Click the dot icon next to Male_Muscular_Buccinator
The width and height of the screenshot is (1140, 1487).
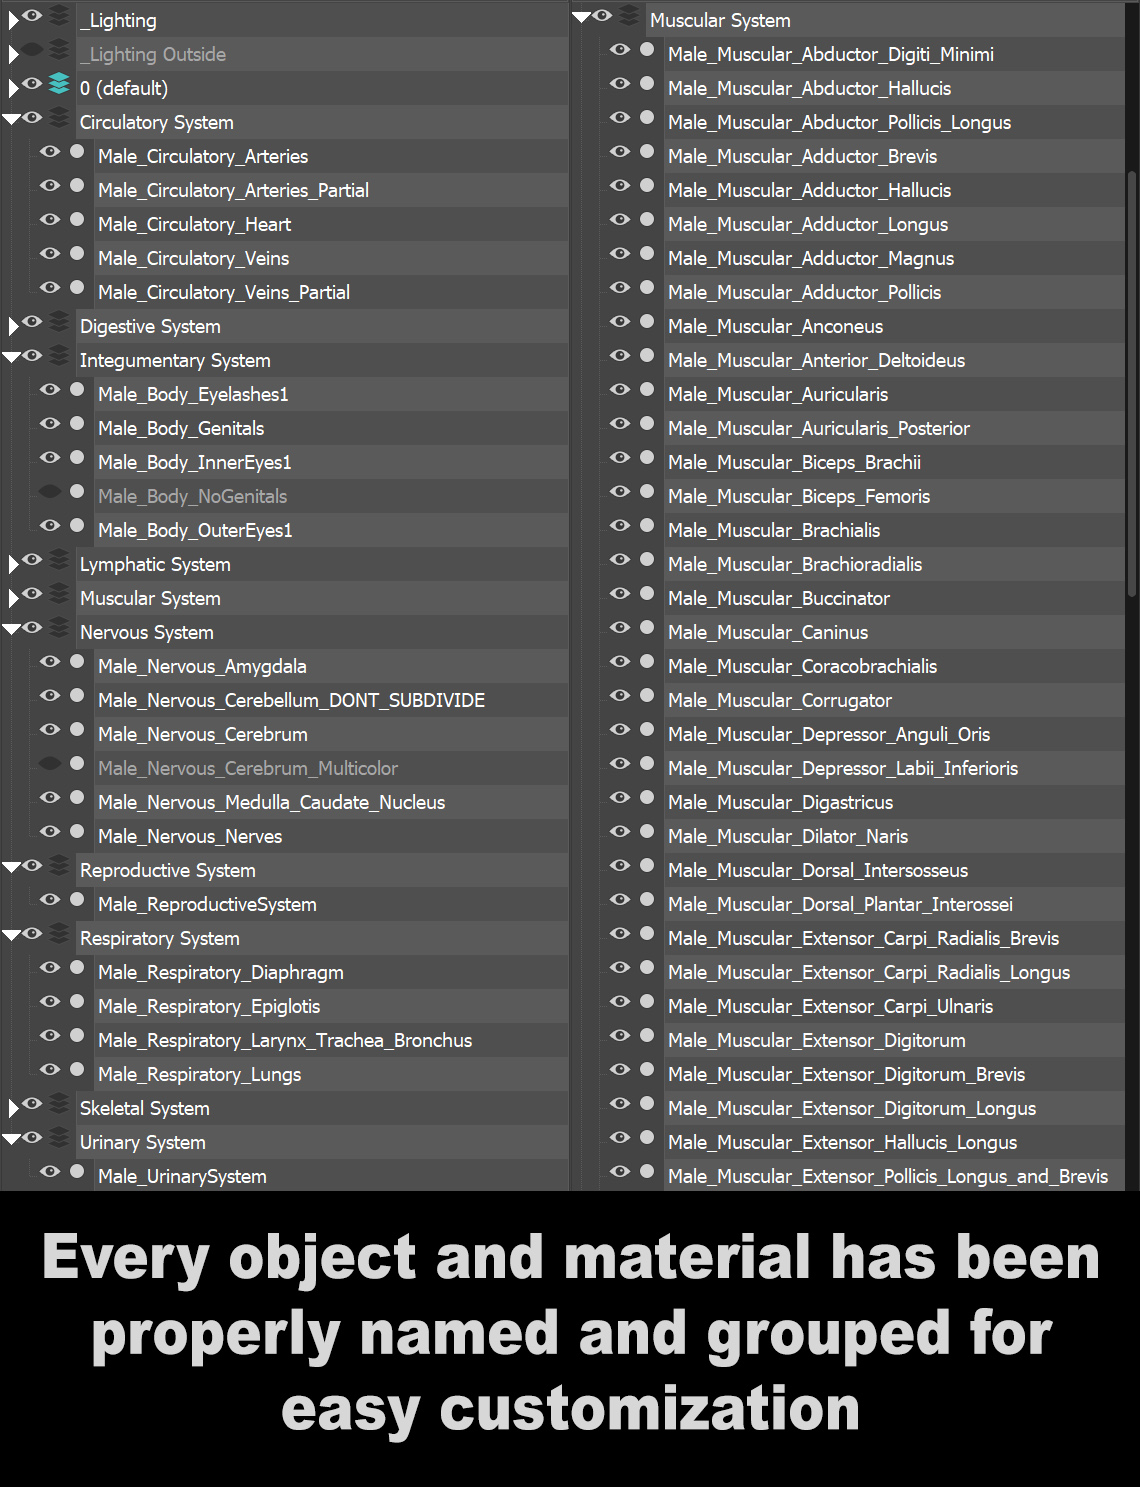point(647,594)
